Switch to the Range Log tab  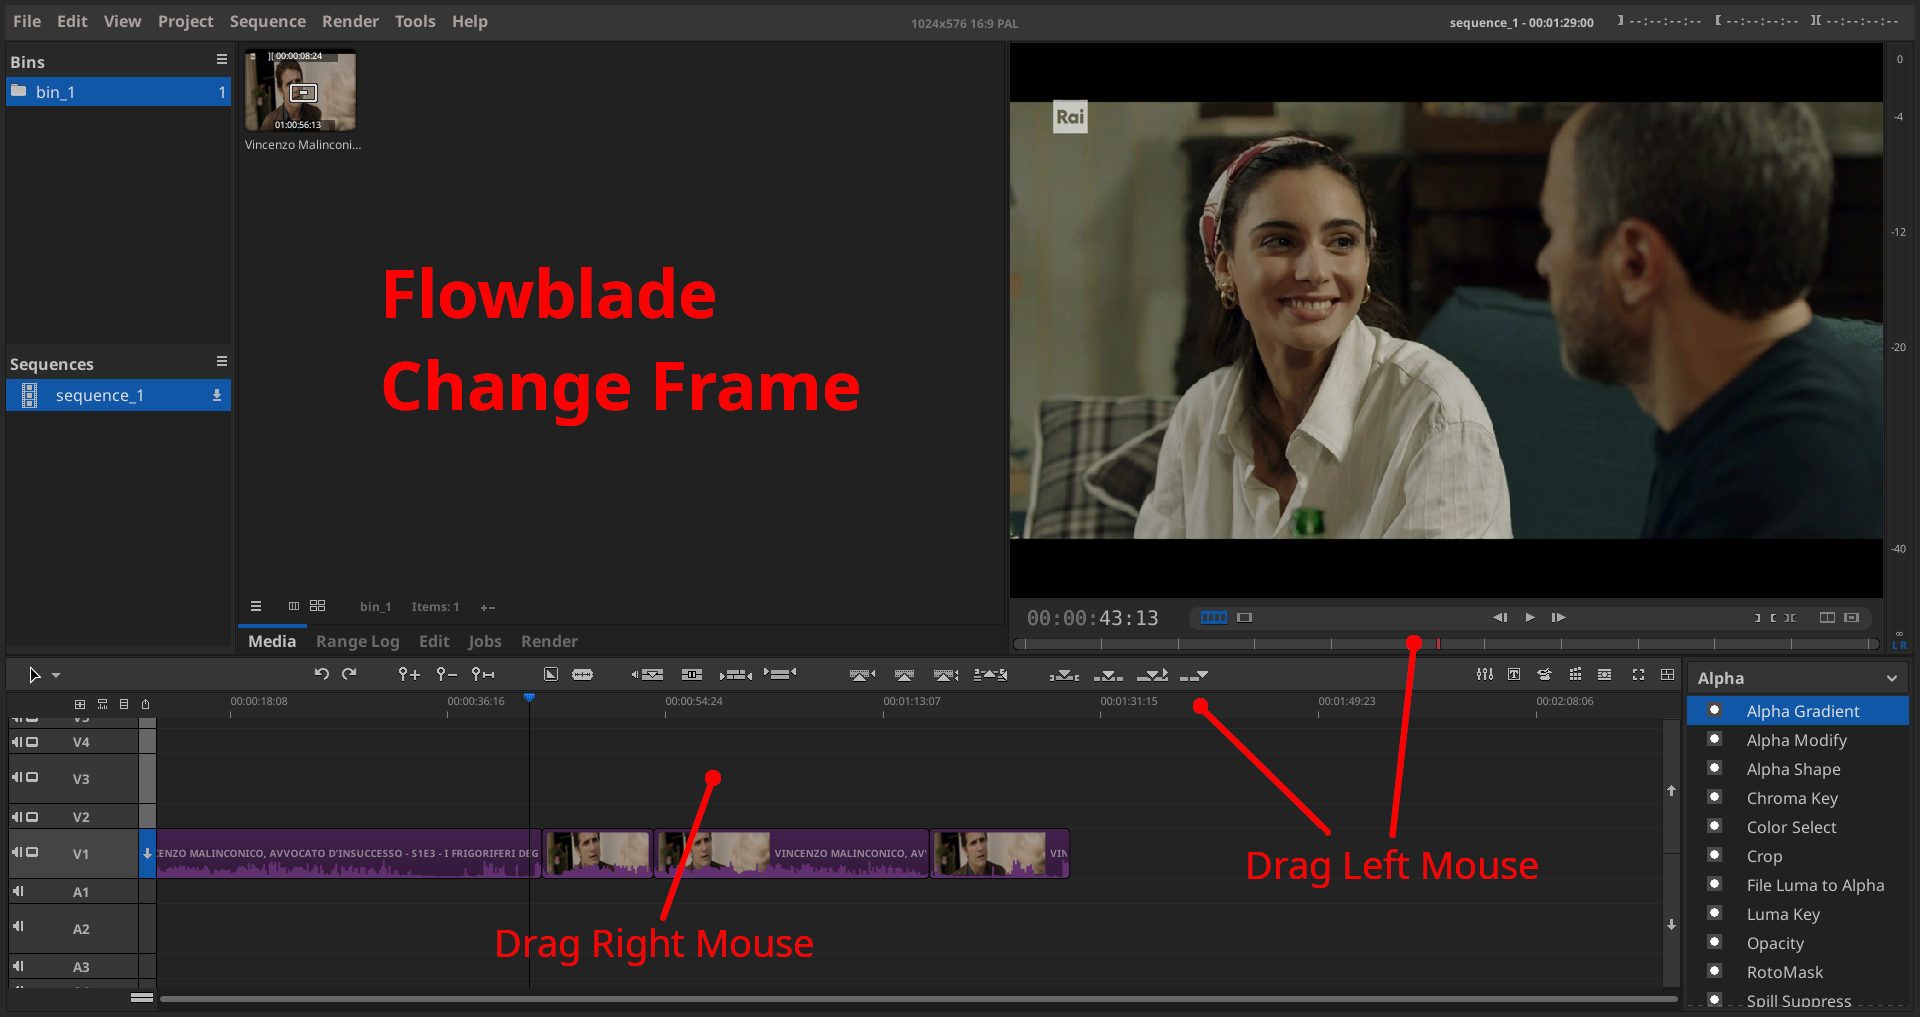click(357, 641)
